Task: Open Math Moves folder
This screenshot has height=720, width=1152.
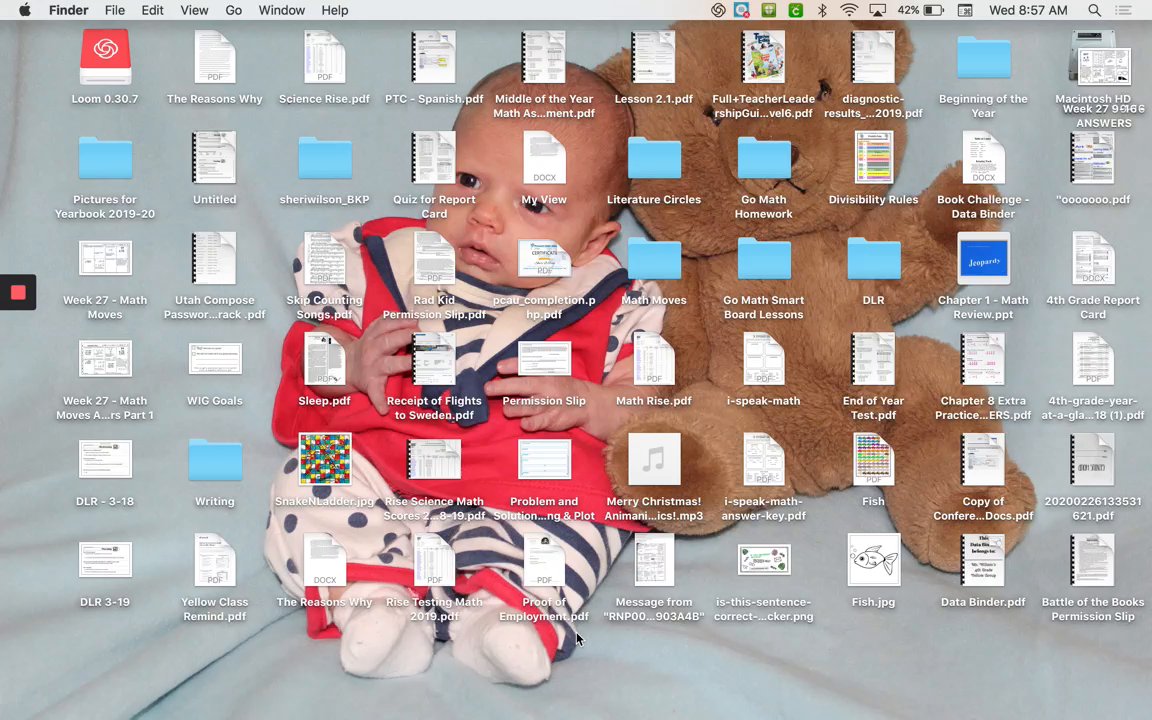Action: pos(653,259)
